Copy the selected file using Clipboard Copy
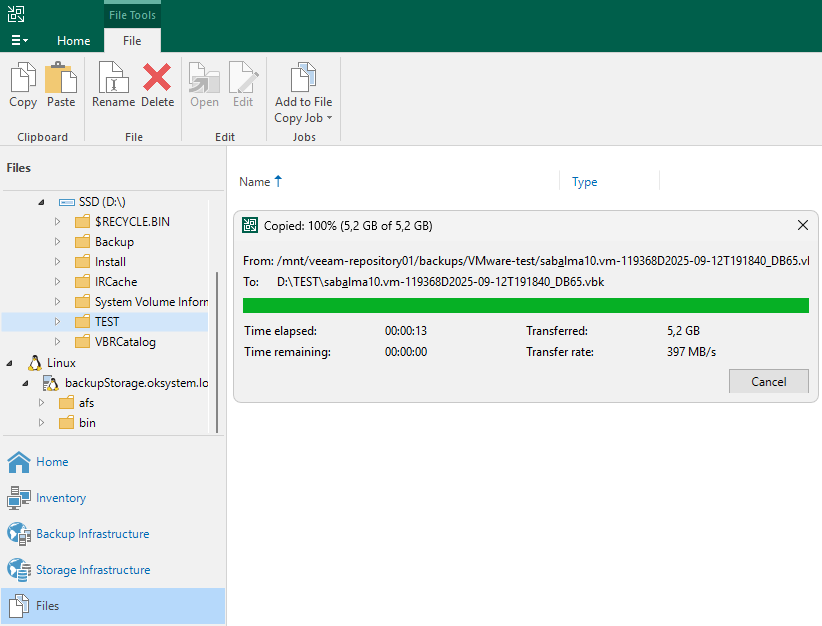822x626 pixels. point(22,85)
